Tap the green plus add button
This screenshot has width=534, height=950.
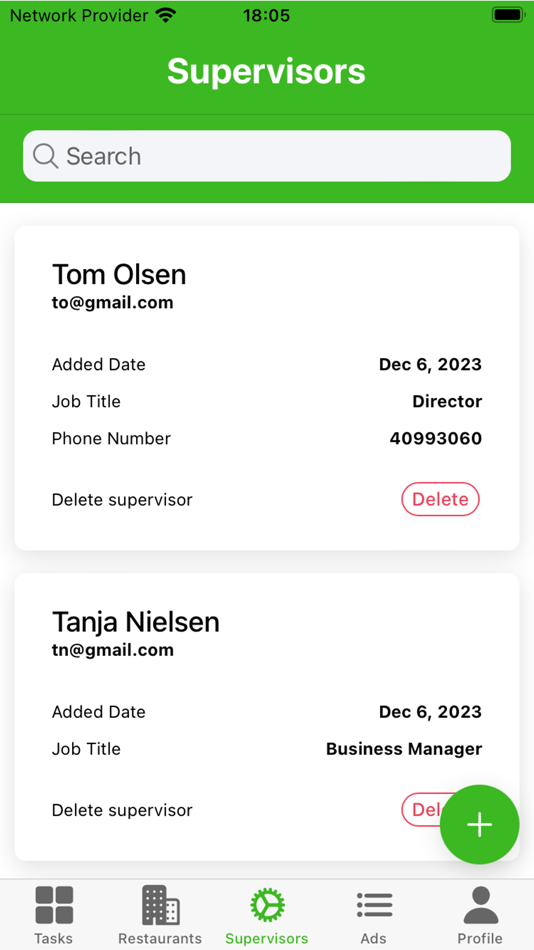(x=479, y=825)
